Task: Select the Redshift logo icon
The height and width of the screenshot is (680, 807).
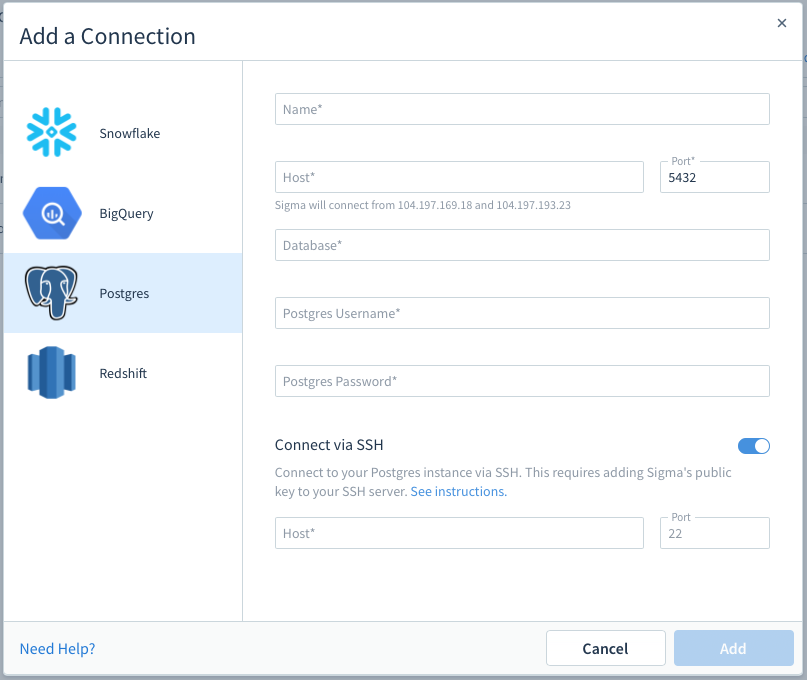Action: [51, 373]
